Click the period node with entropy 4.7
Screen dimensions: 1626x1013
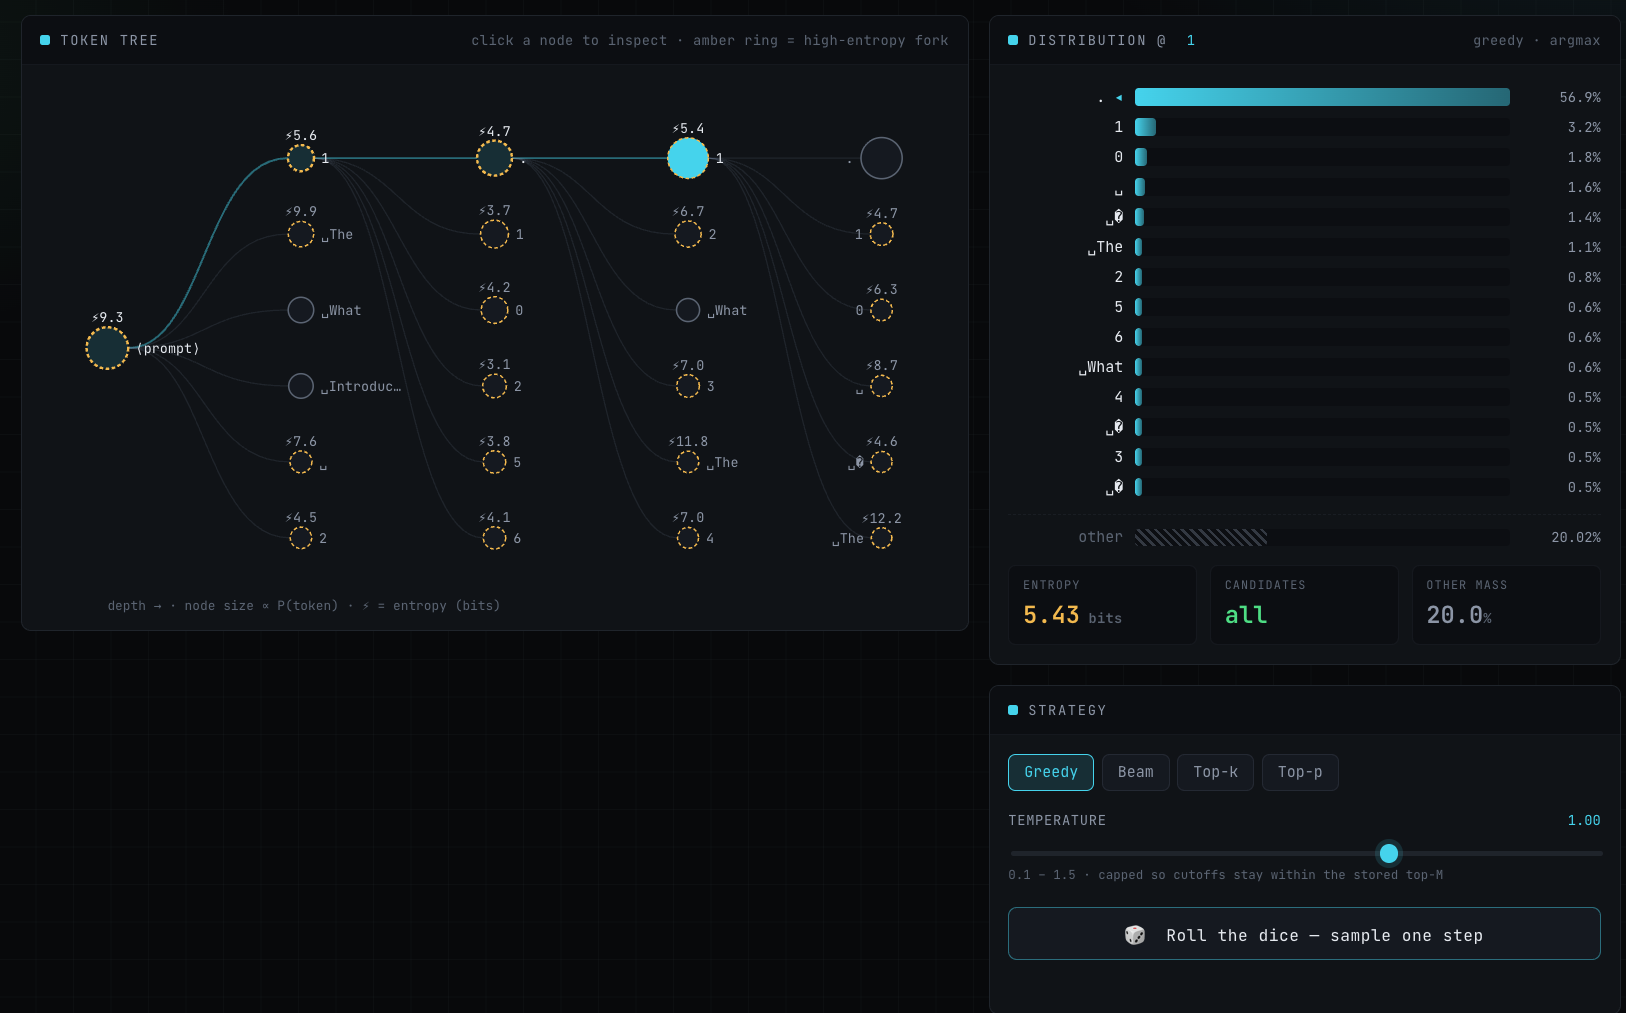[494, 158]
